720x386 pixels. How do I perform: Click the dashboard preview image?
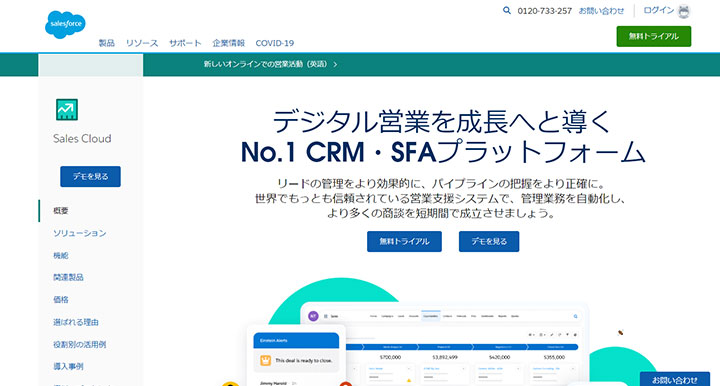444,344
